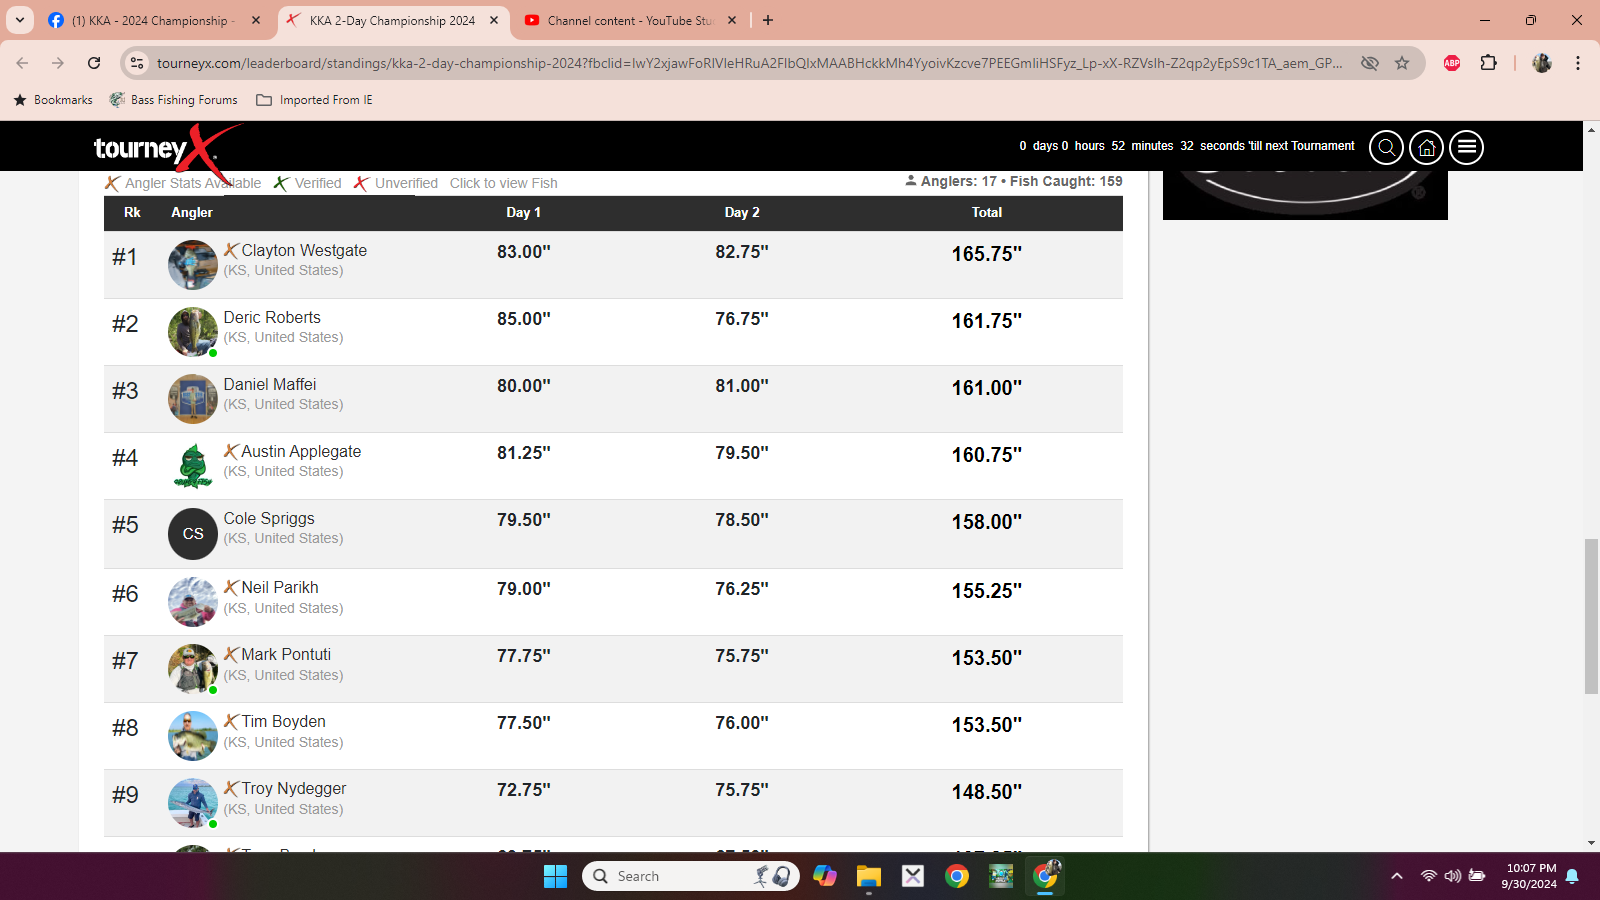The width and height of the screenshot is (1600, 900).
Task: Go to TourneyX home icon
Action: pos(1427,148)
